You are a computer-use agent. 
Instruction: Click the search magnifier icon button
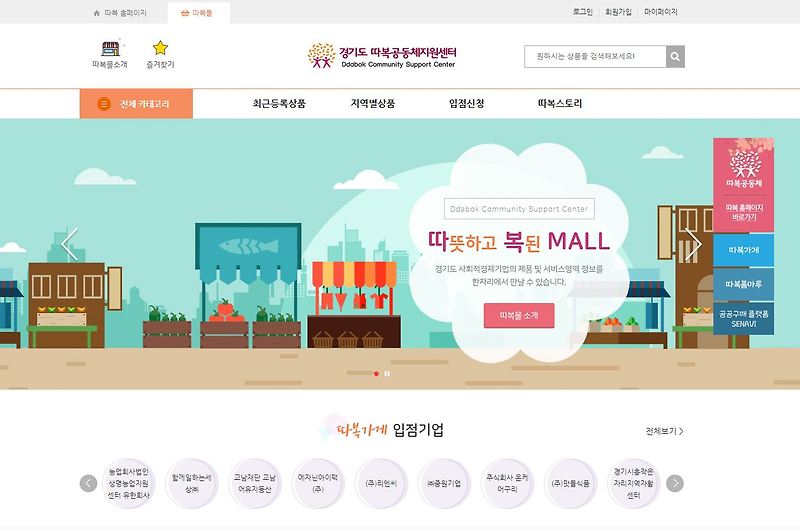click(675, 57)
